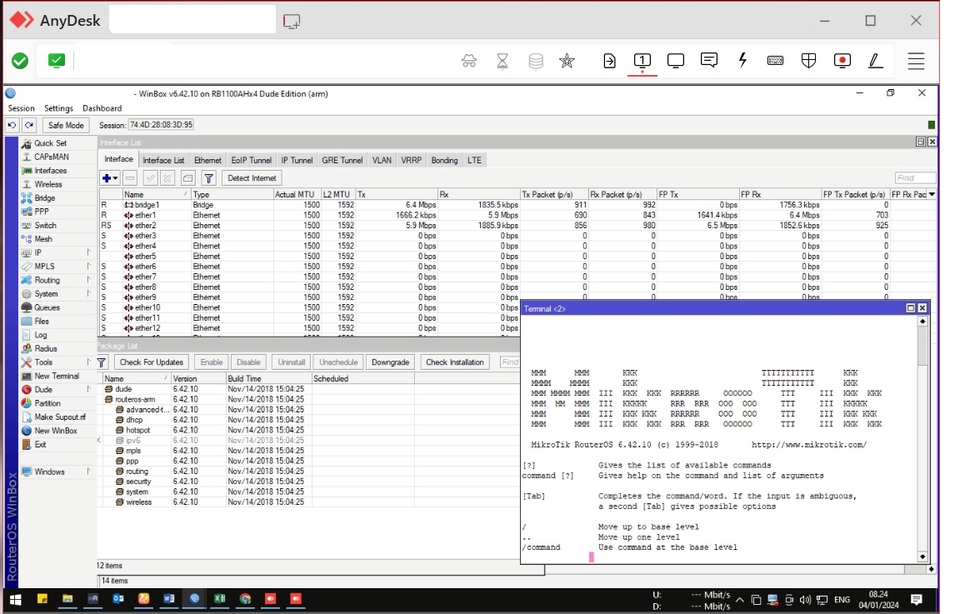The image size is (960, 614).
Task: Open the Settings menu
Action: click(58, 108)
